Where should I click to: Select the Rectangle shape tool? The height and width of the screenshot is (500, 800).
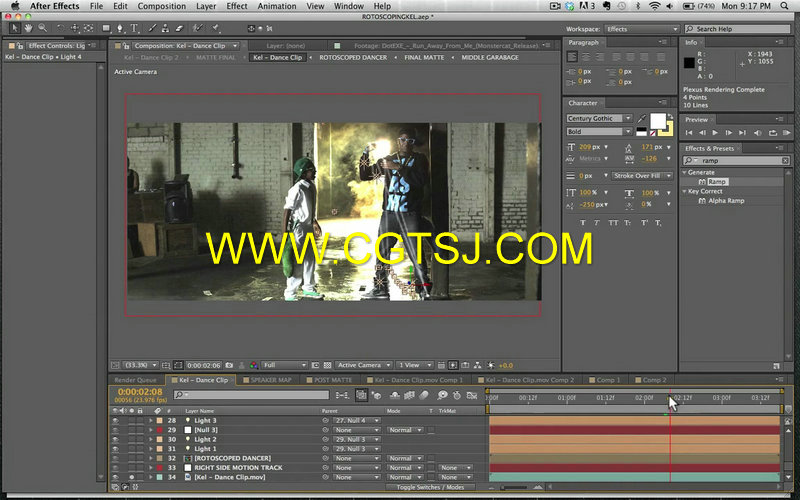pos(106,28)
